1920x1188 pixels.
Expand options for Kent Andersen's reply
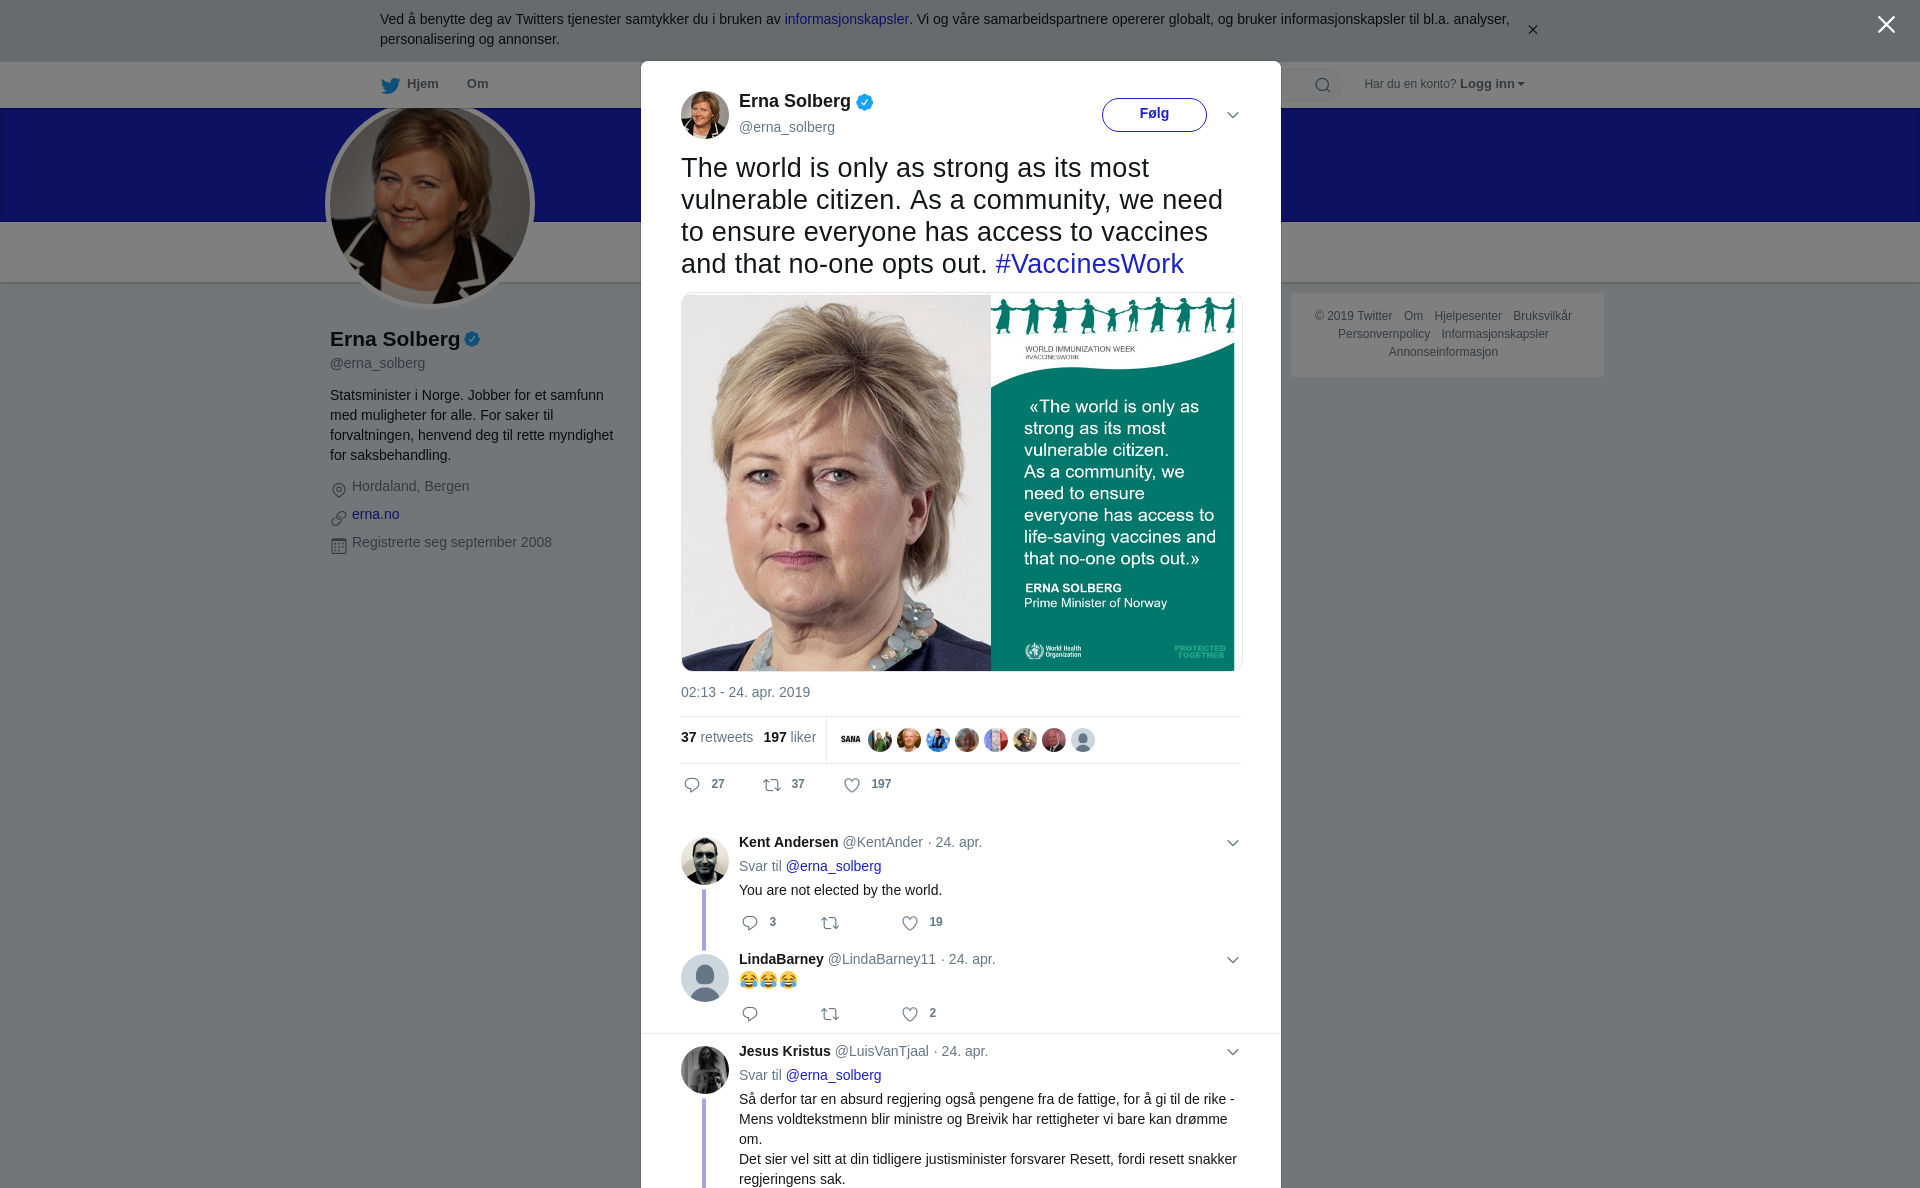pos(1233,843)
